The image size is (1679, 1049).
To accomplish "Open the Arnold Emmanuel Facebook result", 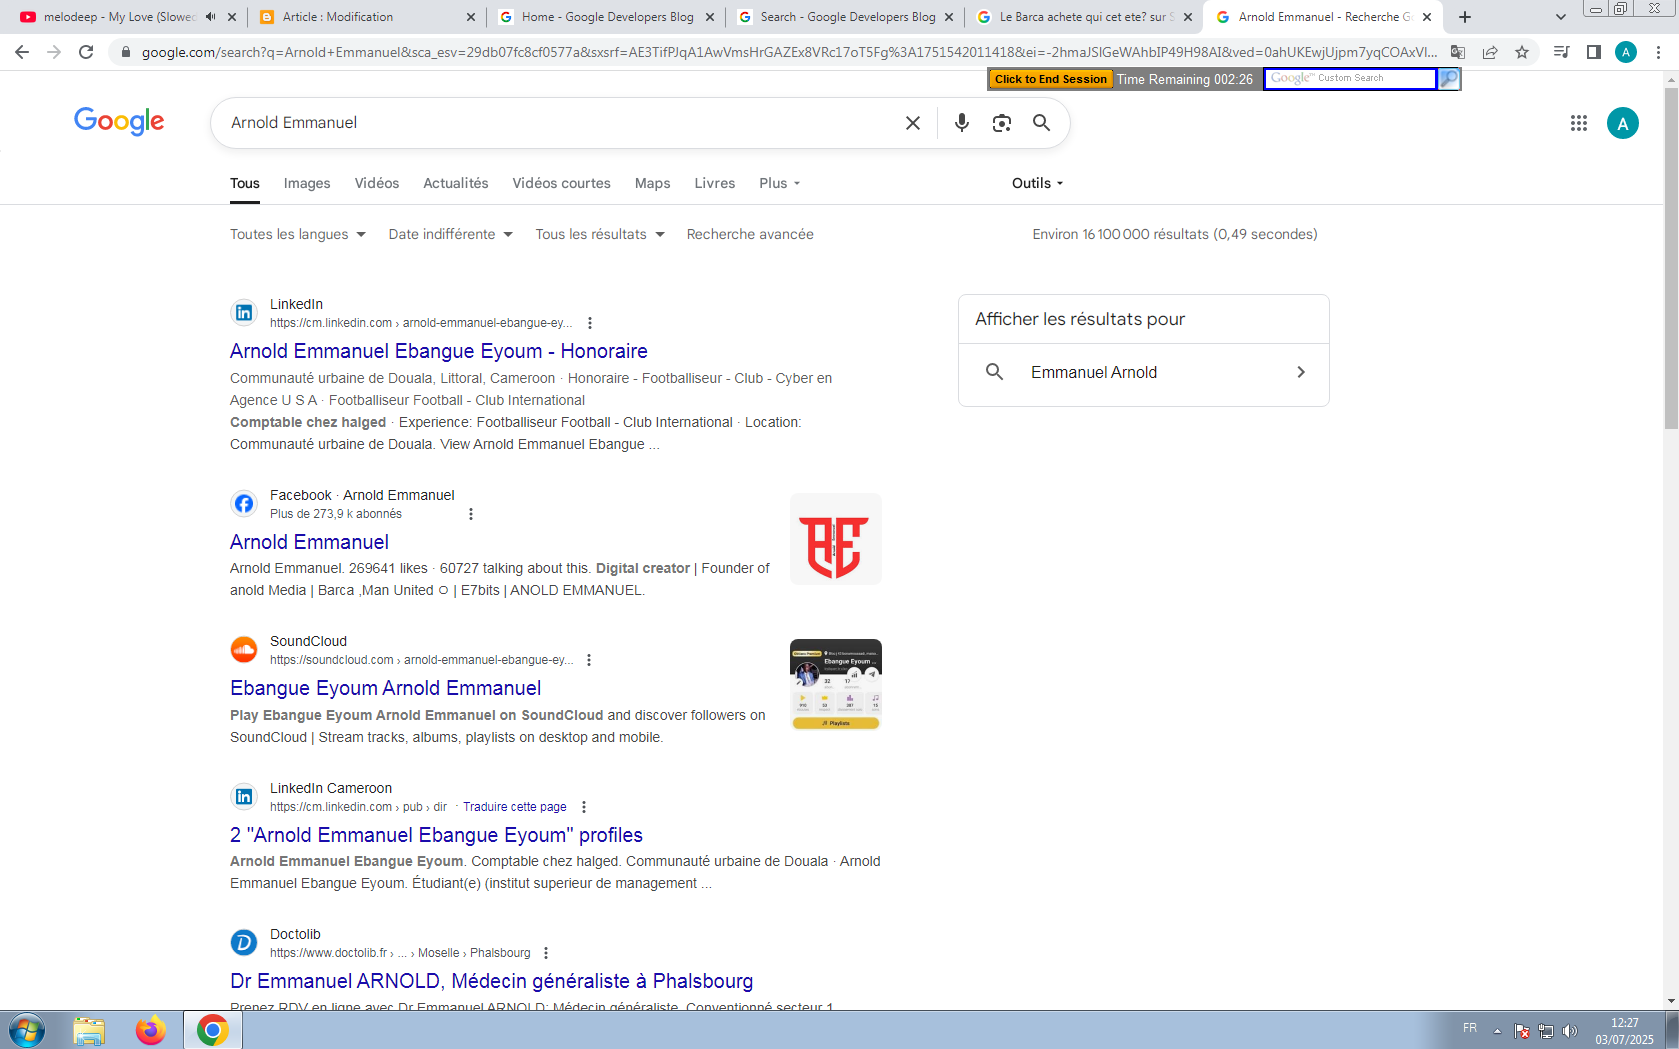I will [x=309, y=542].
